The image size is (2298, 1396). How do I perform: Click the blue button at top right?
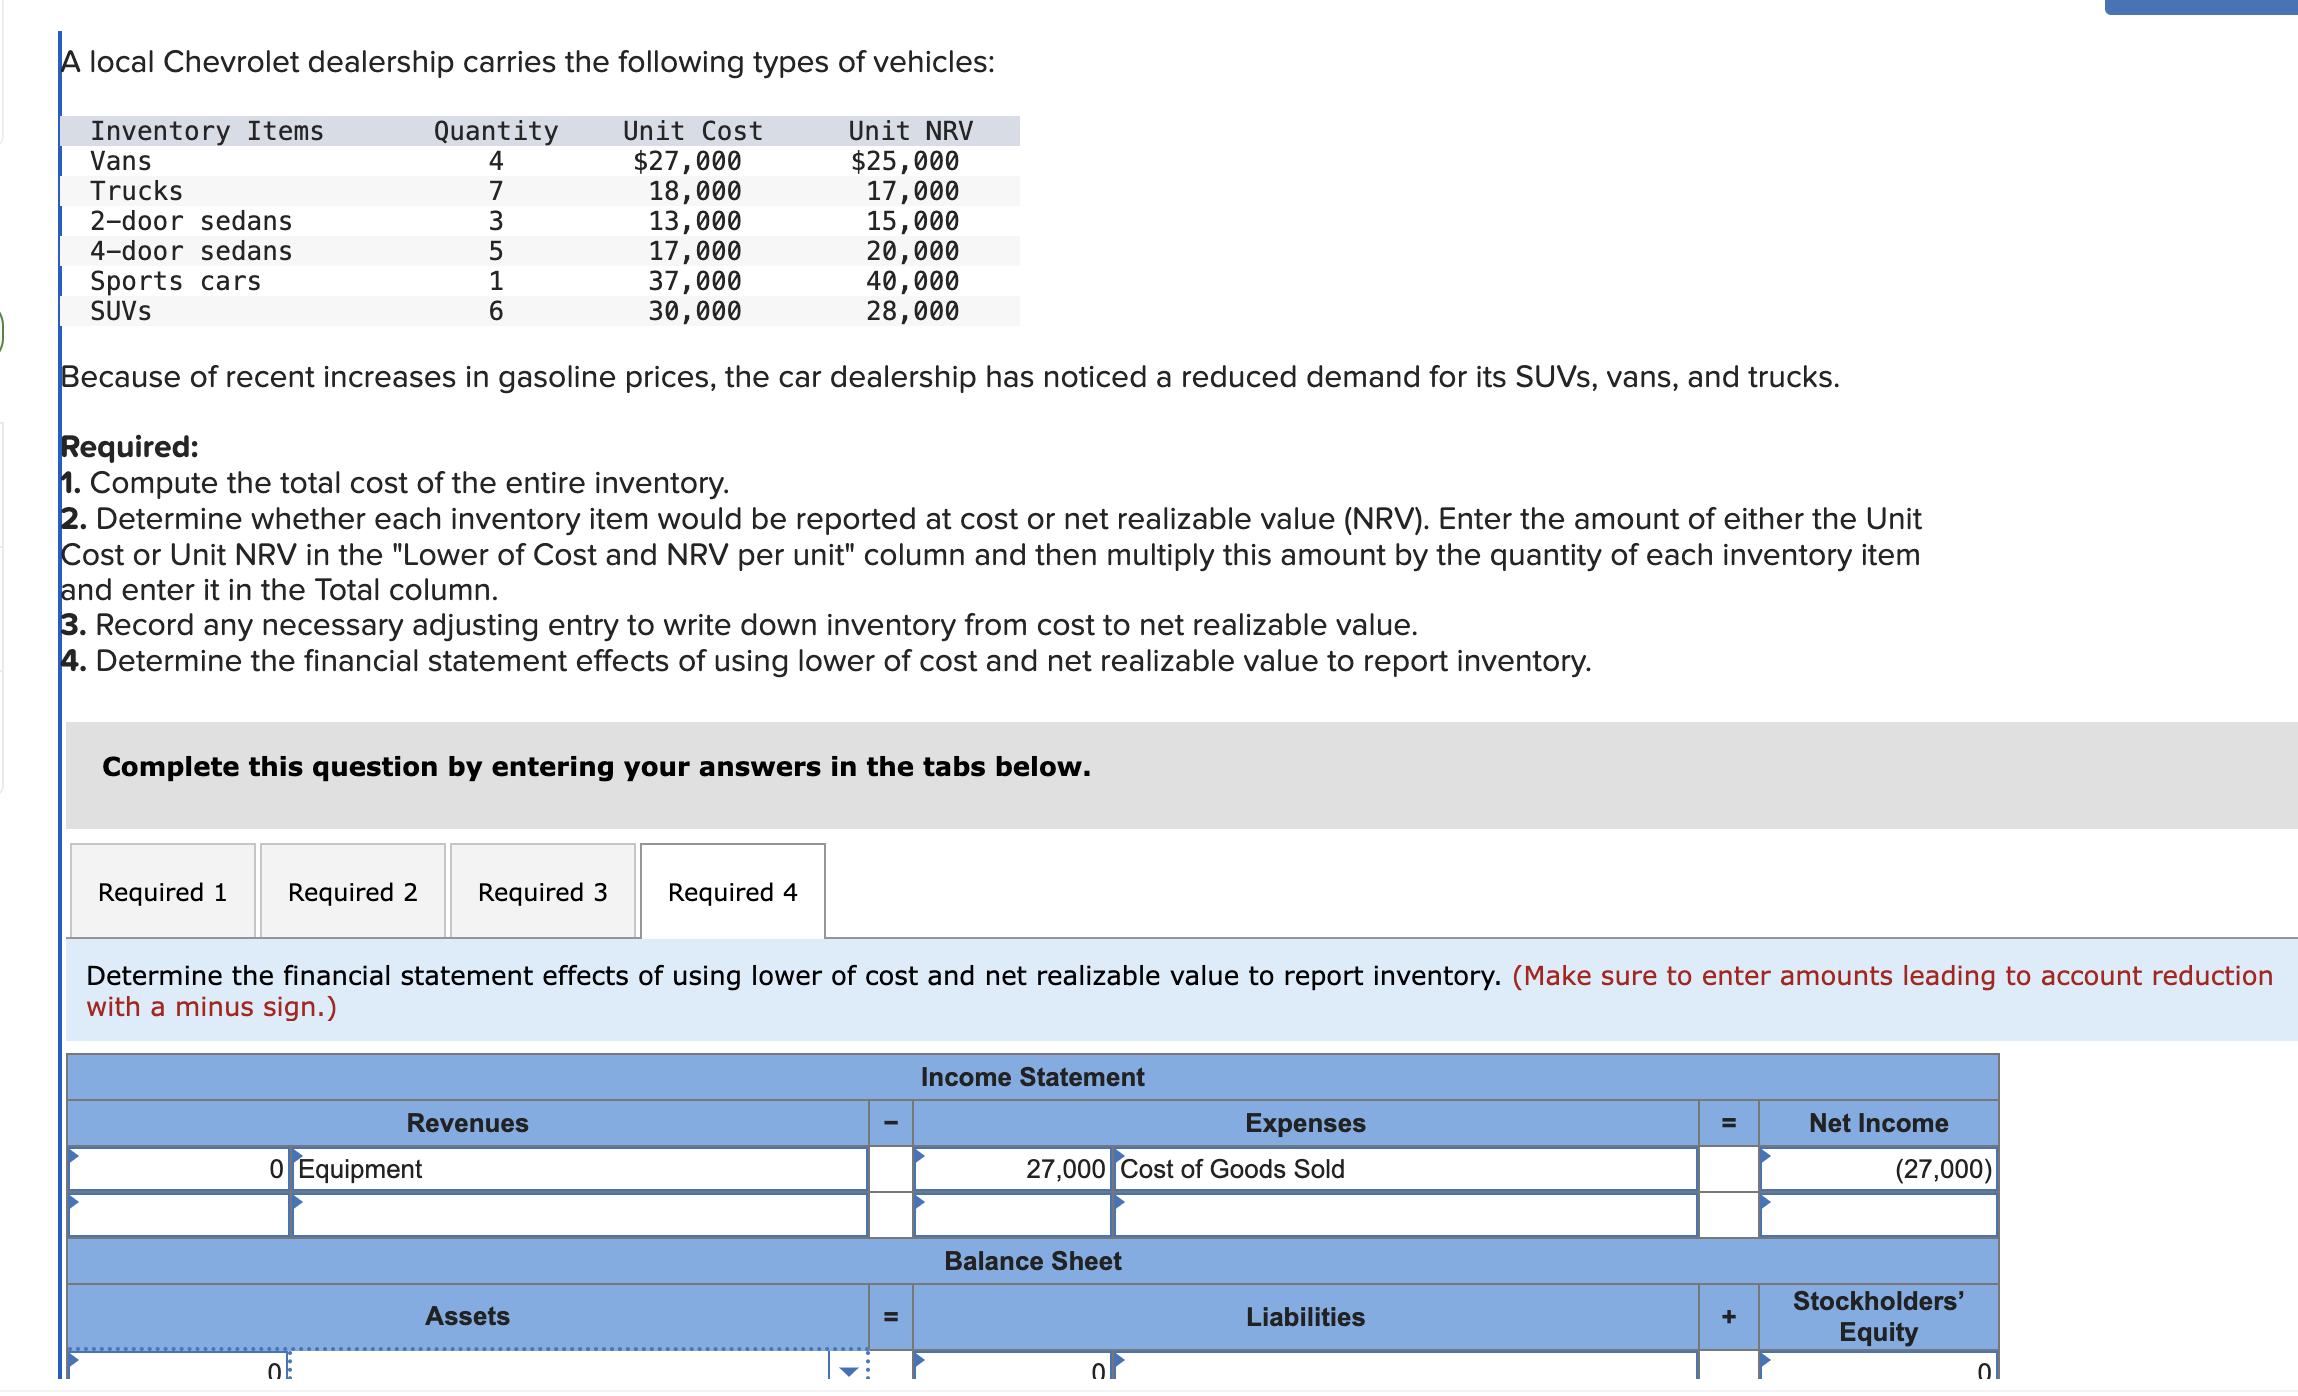2200,7
